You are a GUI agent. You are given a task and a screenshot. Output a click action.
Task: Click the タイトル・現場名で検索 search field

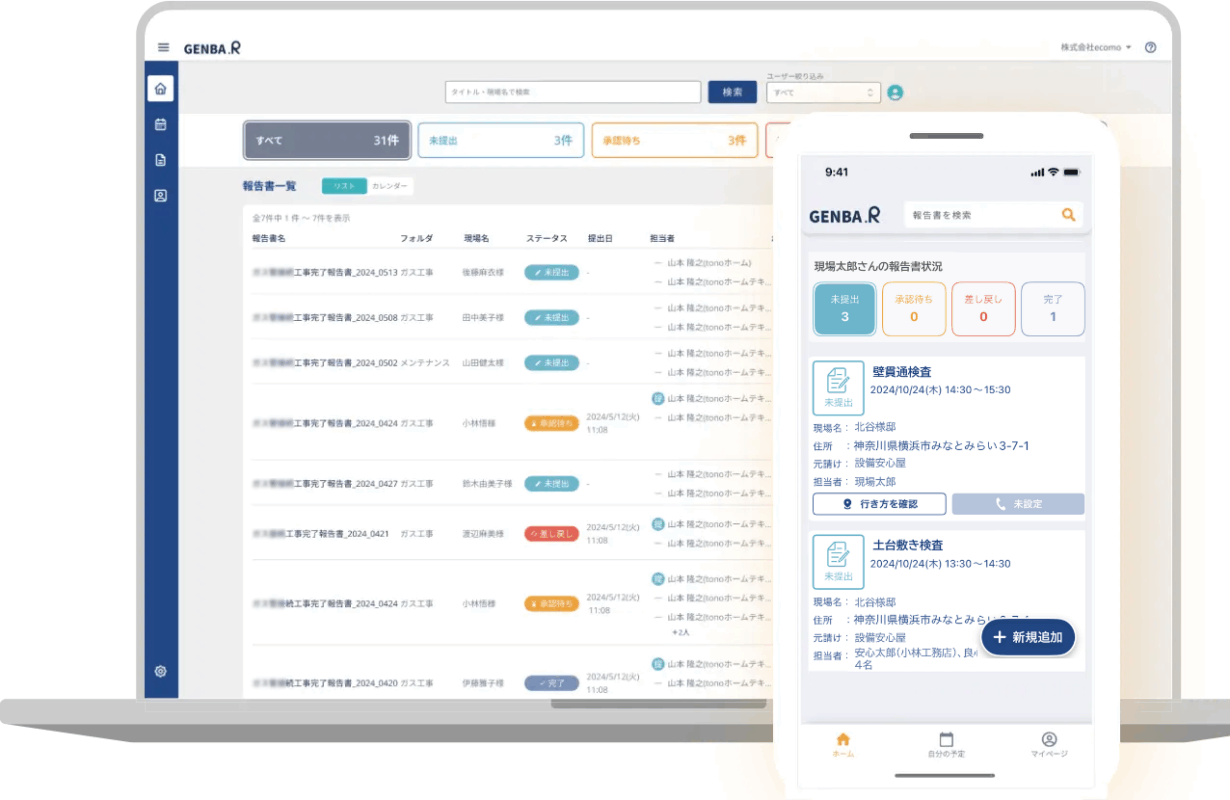pos(572,92)
